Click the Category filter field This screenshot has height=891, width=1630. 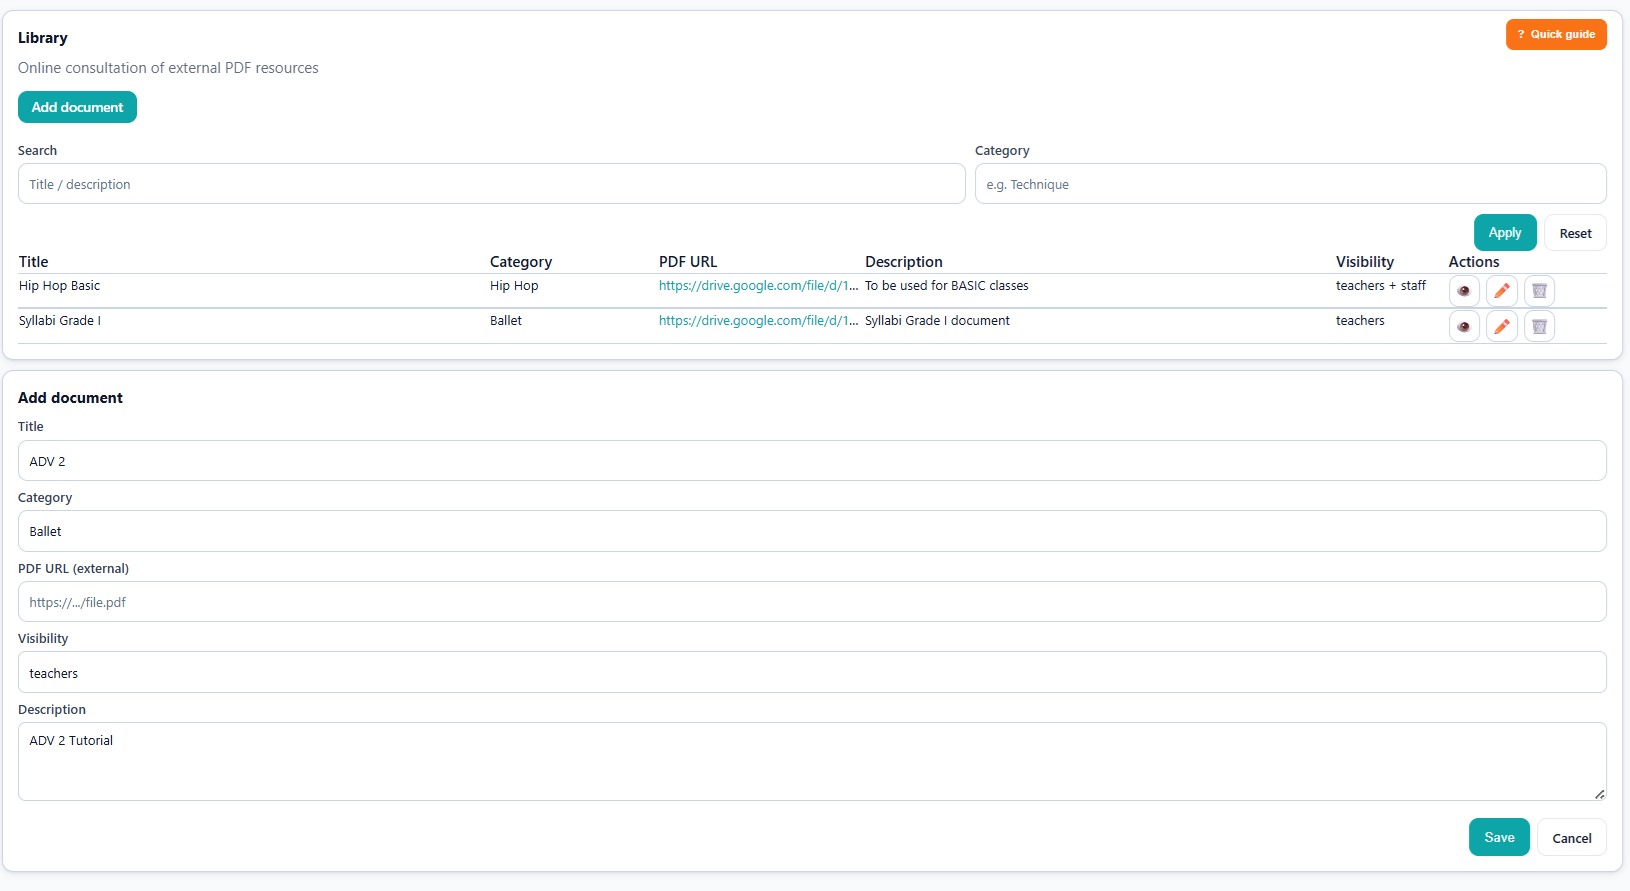click(x=1290, y=184)
